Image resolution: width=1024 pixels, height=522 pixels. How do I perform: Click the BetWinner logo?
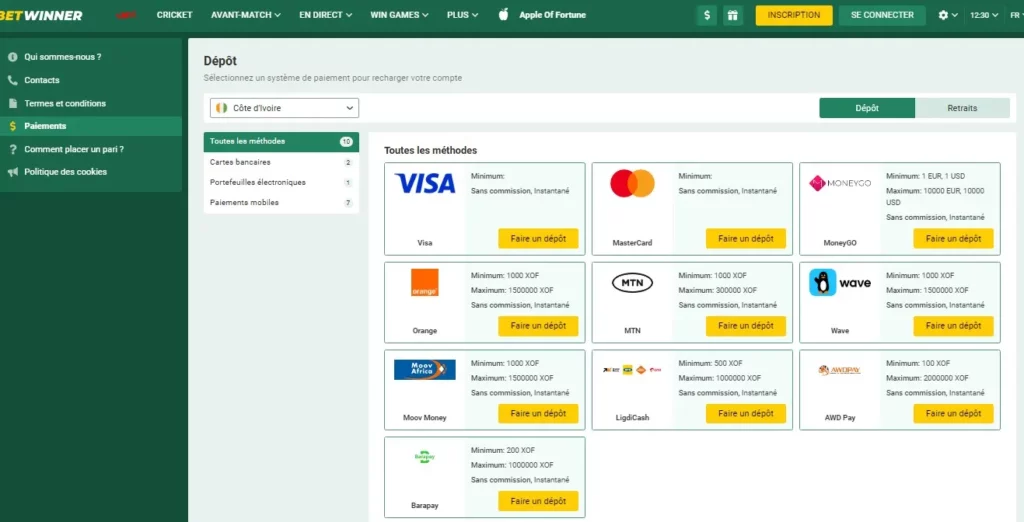(x=40, y=15)
